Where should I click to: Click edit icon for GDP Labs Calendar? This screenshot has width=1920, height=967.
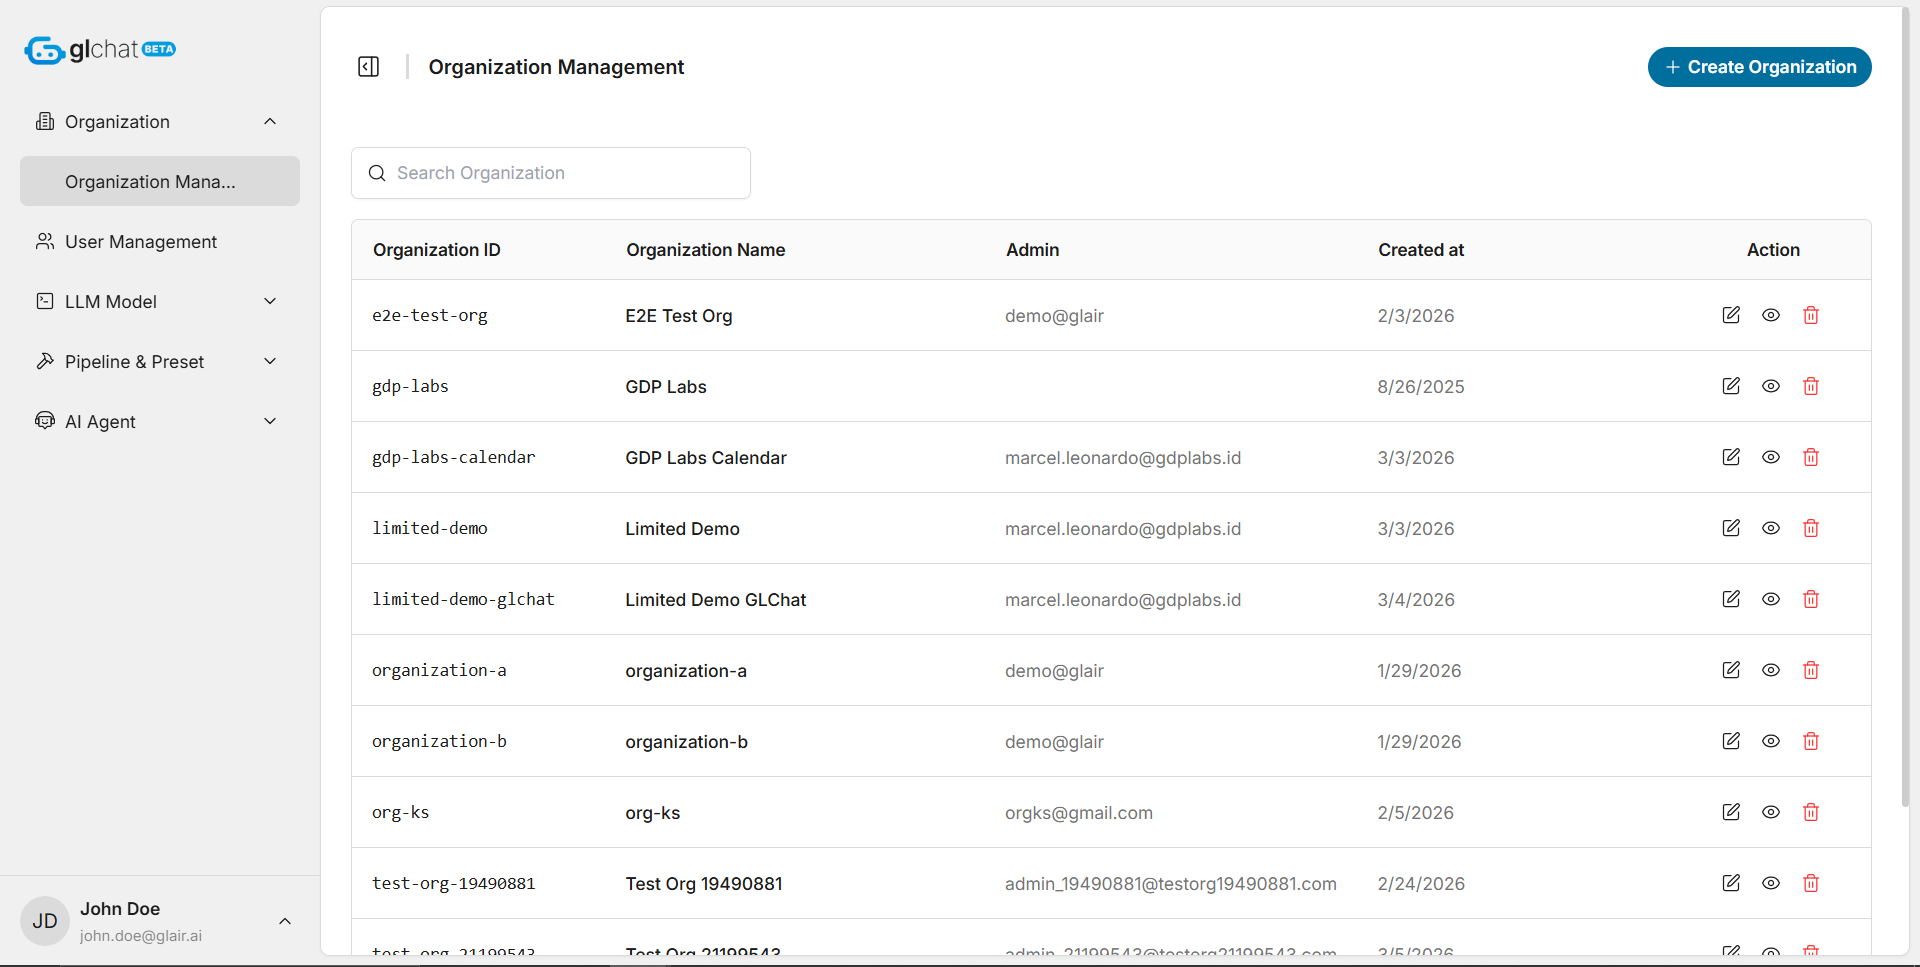click(x=1731, y=457)
